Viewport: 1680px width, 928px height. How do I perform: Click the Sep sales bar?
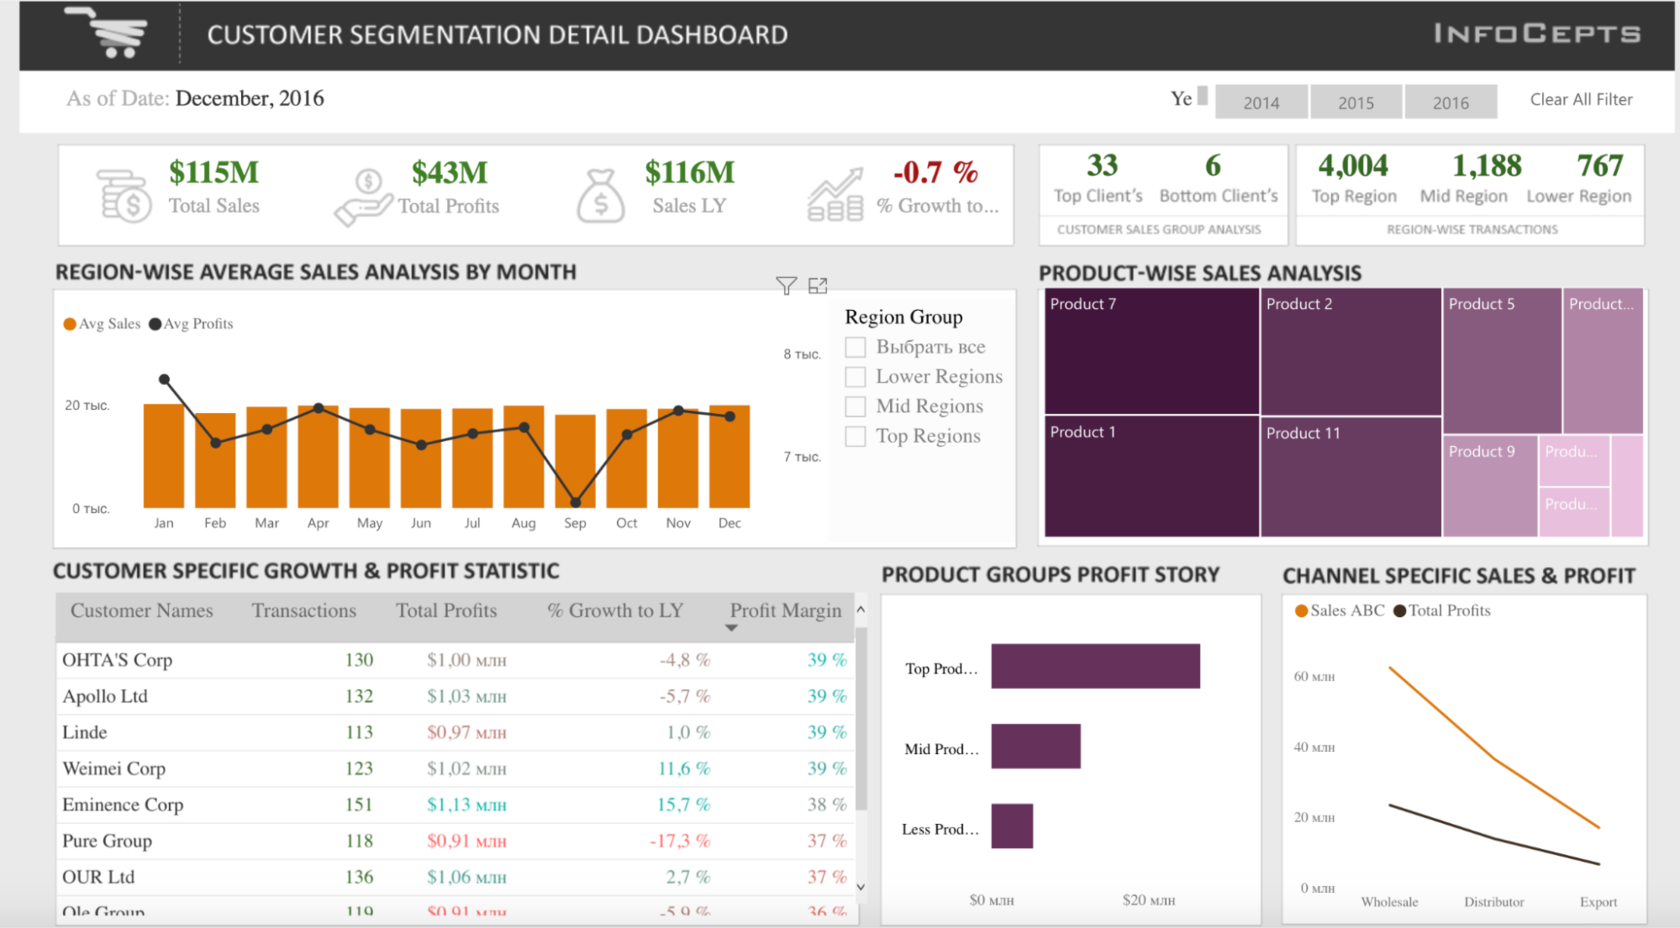tap(575, 461)
